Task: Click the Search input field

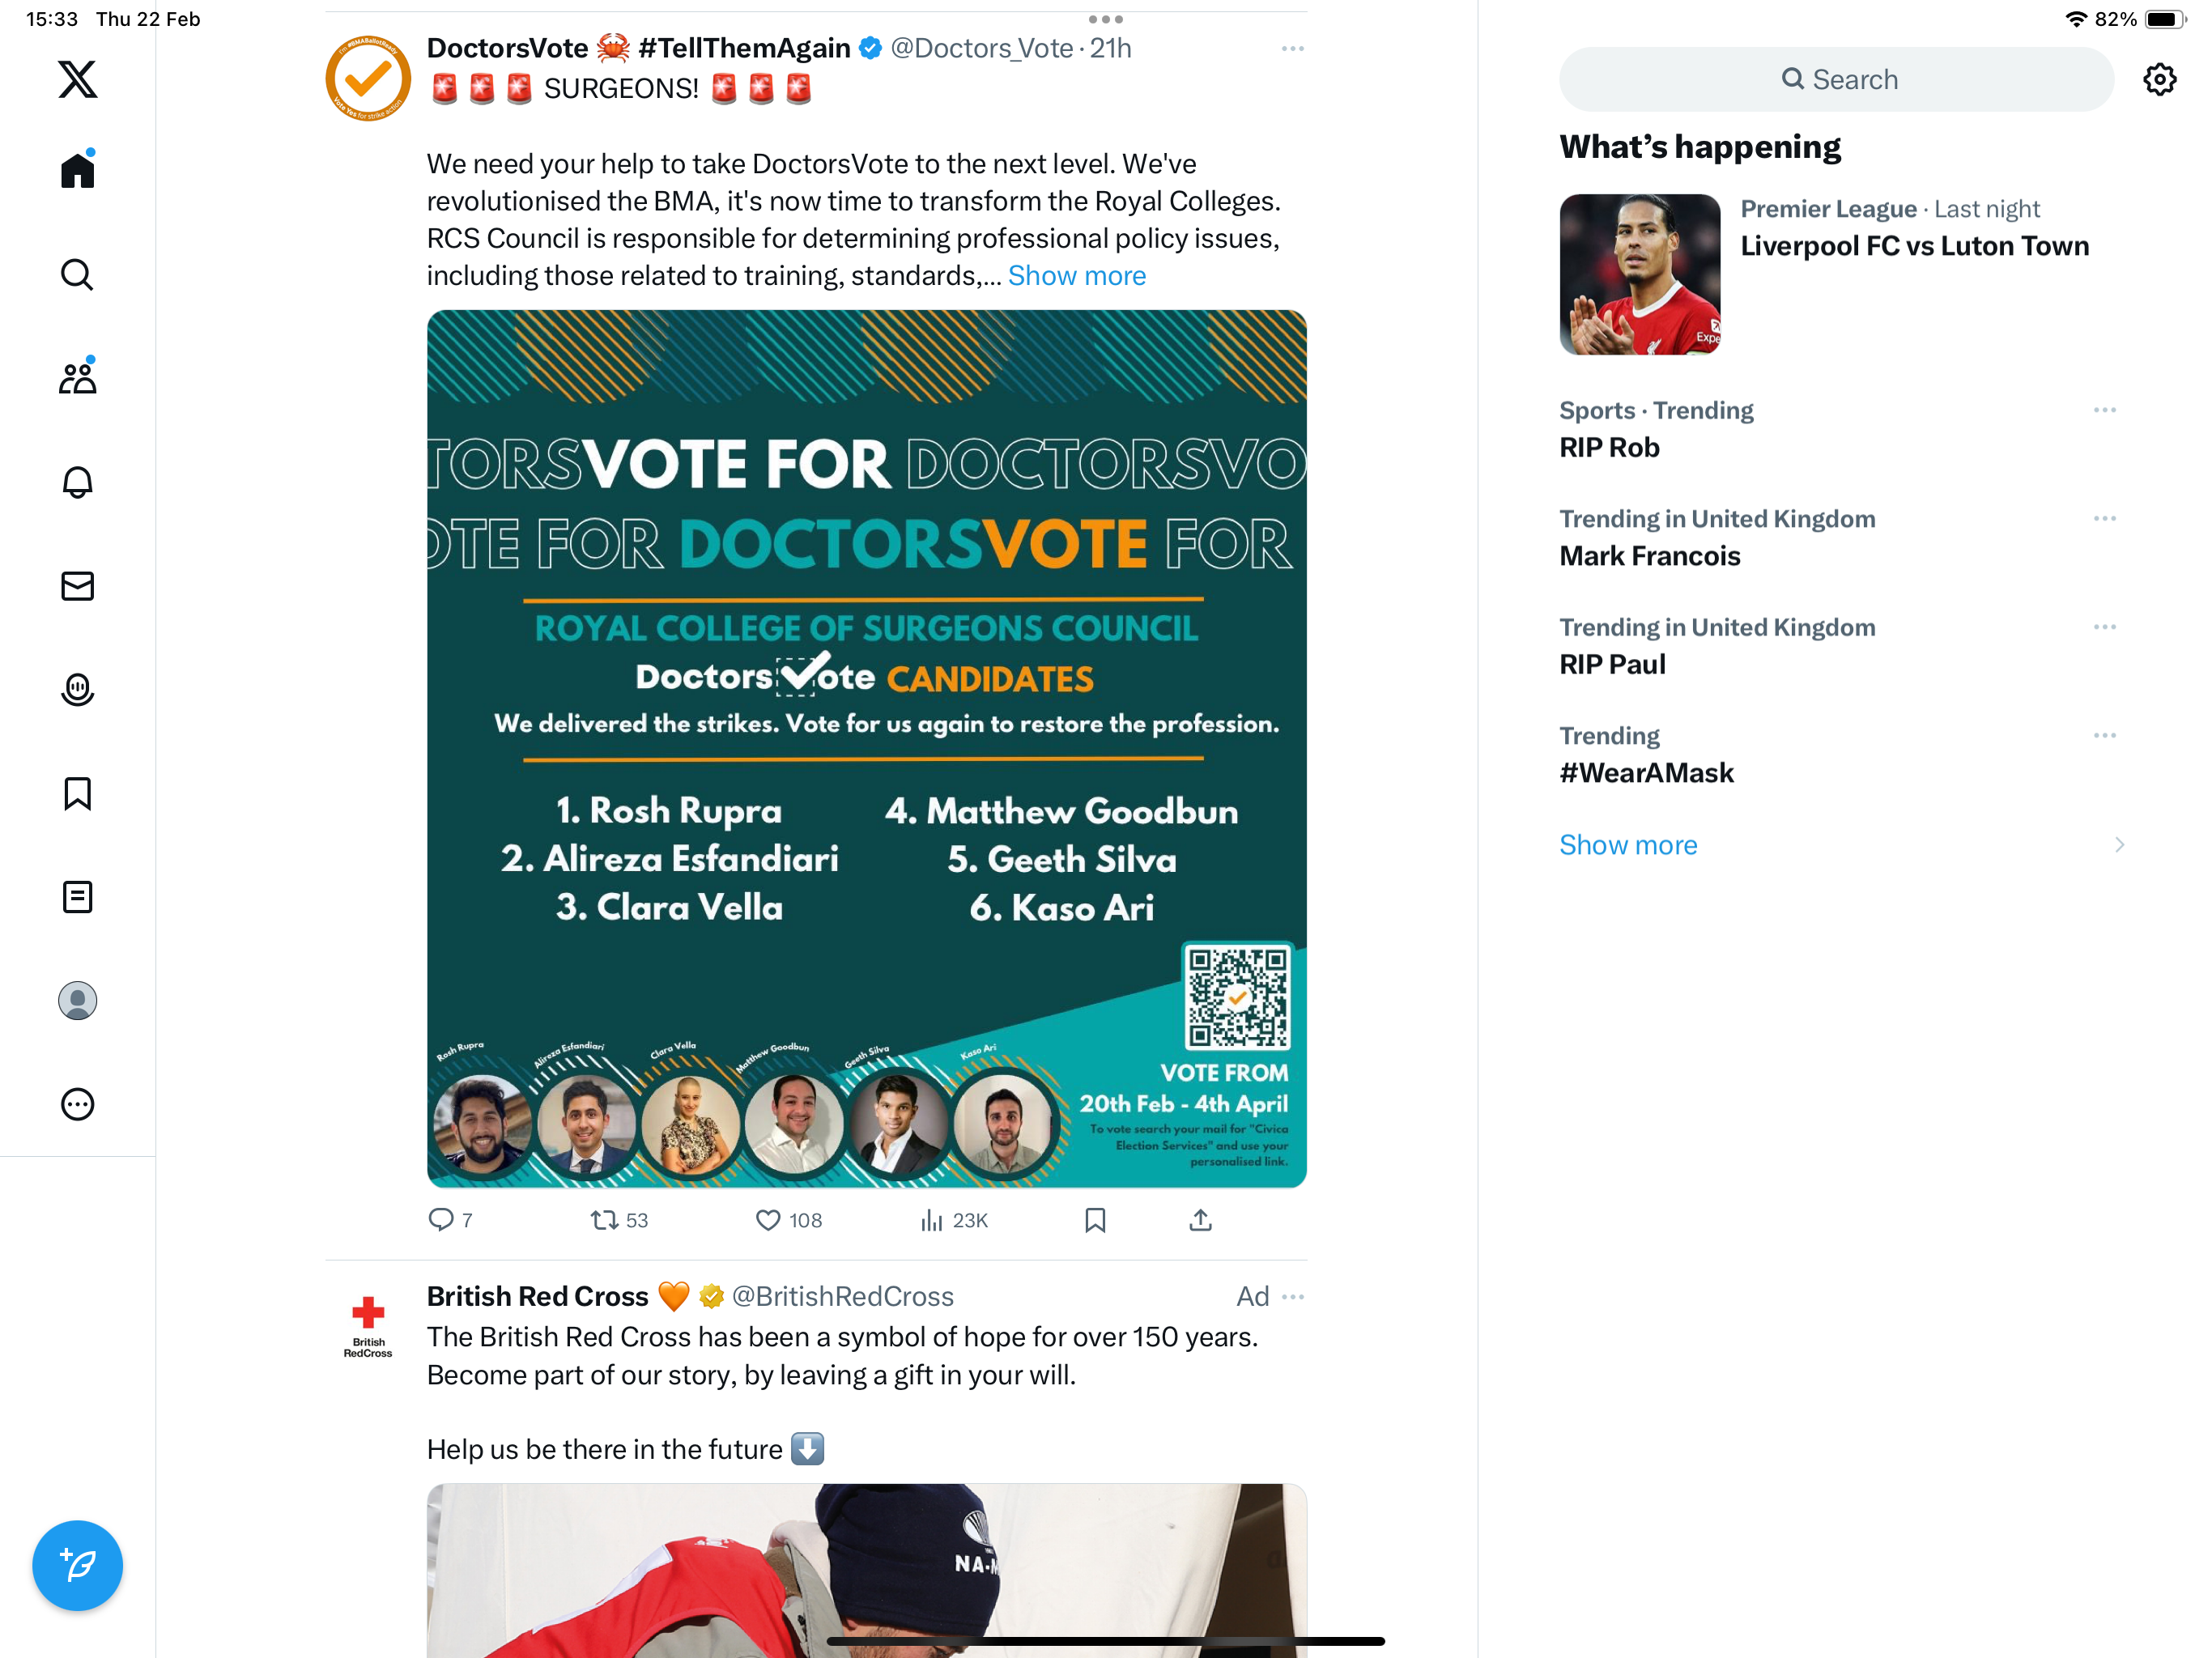Action: 1836,79
